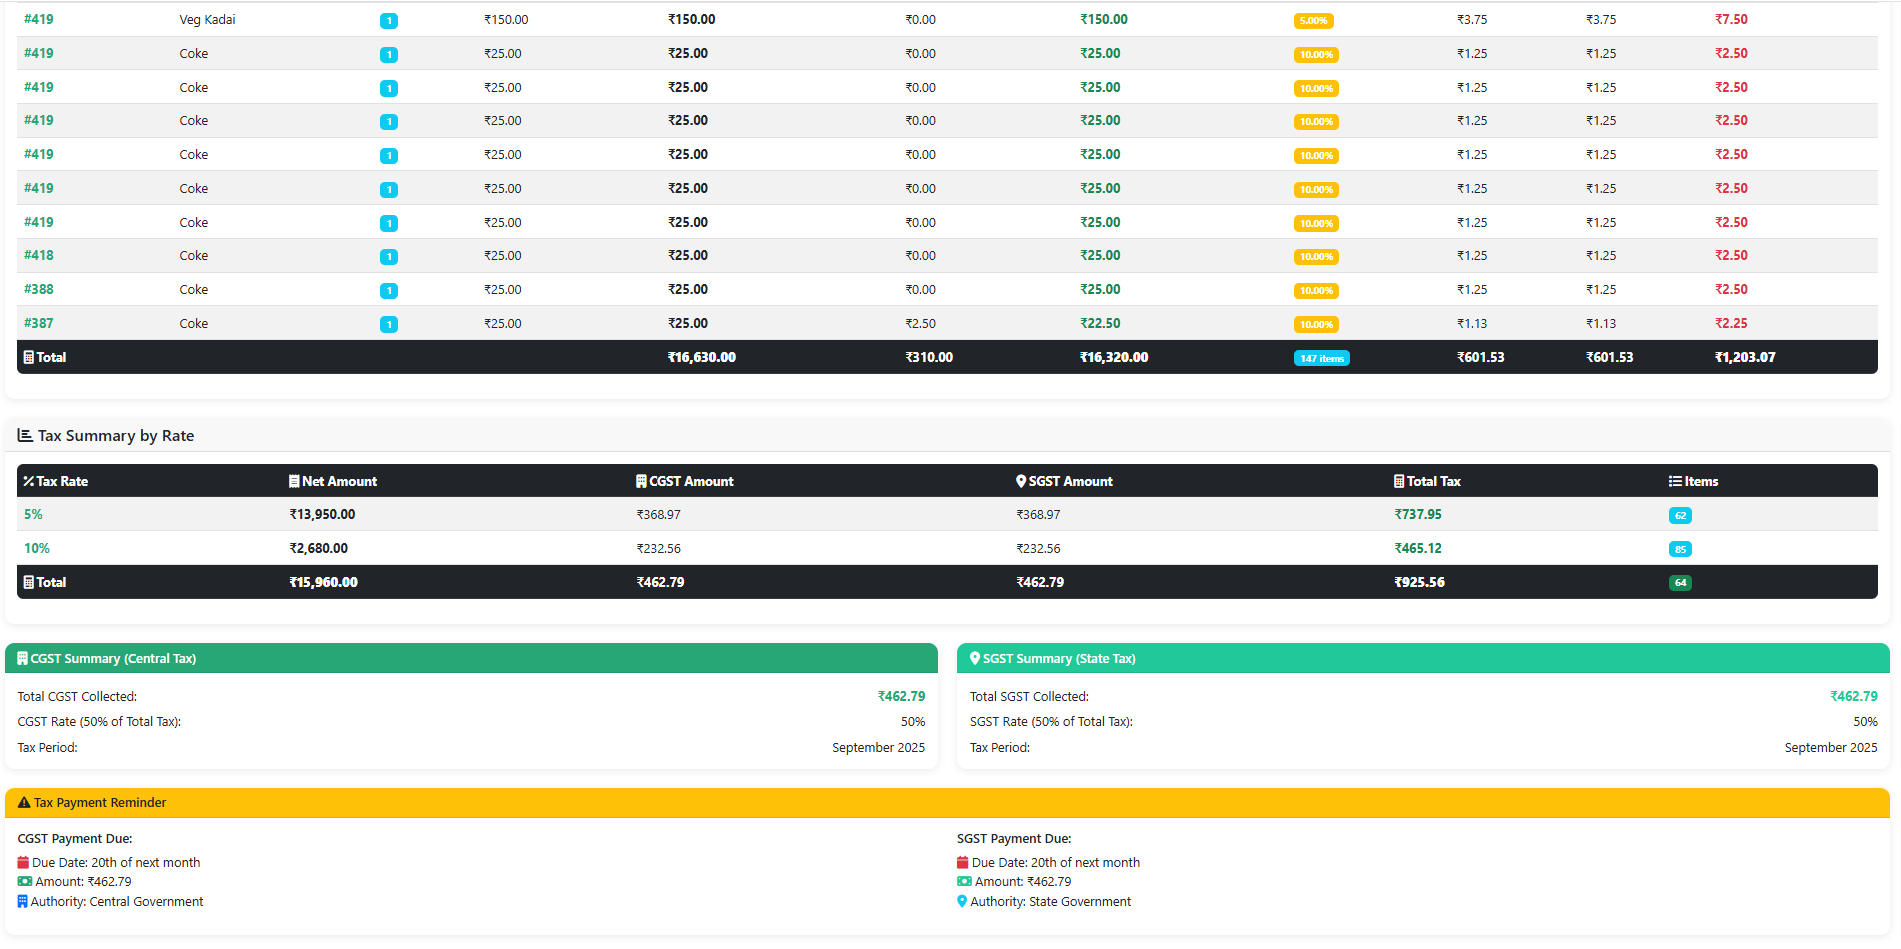Click the calendar icon before CGST Due Date
Screen dimensions: 1901x949
(23, 862)
